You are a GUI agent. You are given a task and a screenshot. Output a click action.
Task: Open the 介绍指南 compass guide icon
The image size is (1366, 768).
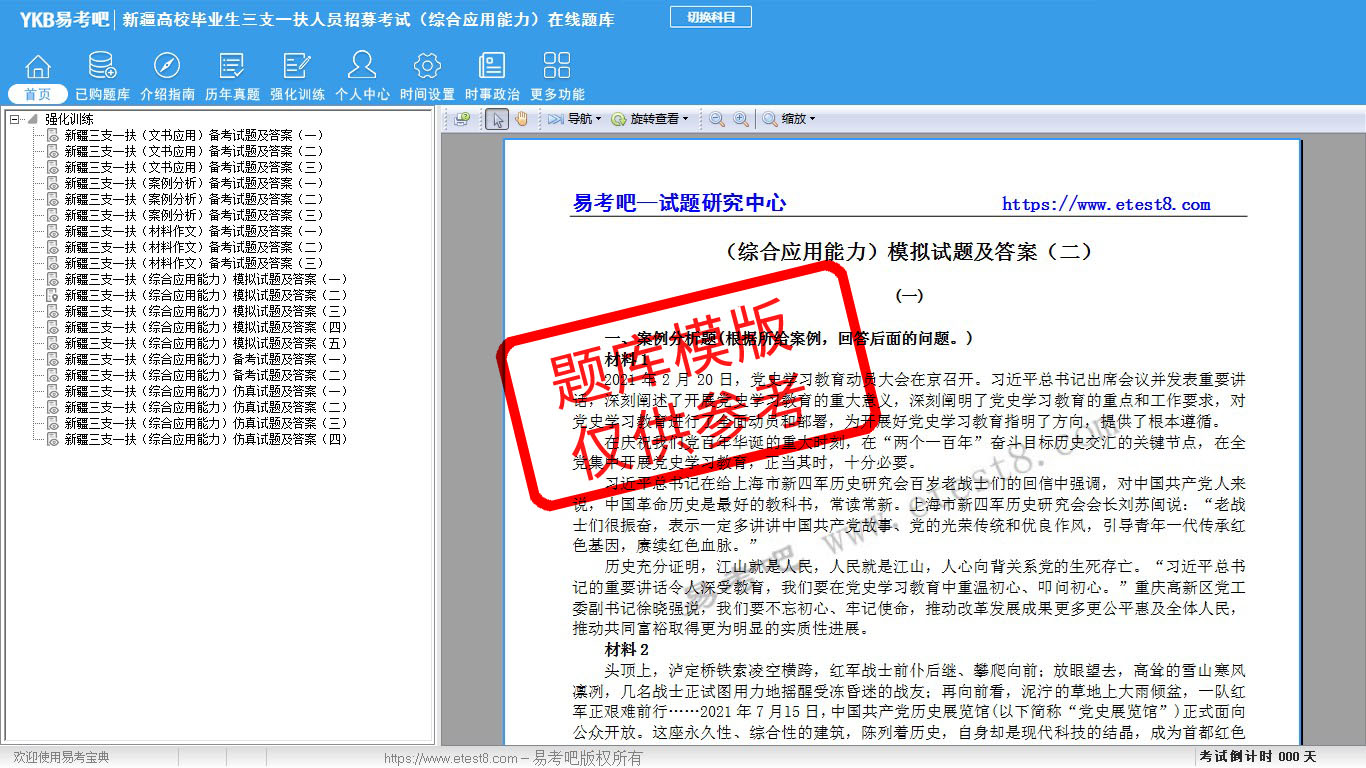click(x=167, y=67)
